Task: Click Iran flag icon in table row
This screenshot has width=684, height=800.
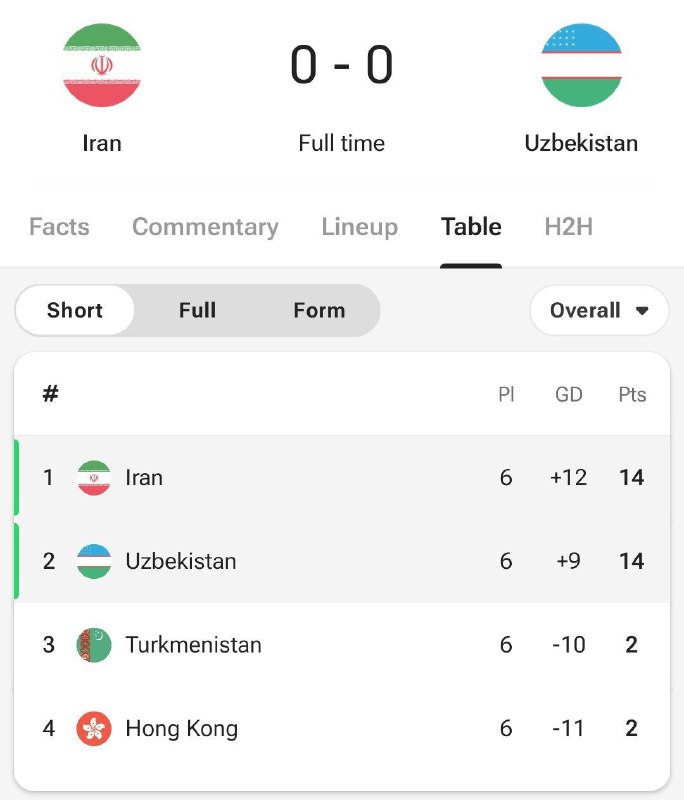Action: click(x=94, y=478)
